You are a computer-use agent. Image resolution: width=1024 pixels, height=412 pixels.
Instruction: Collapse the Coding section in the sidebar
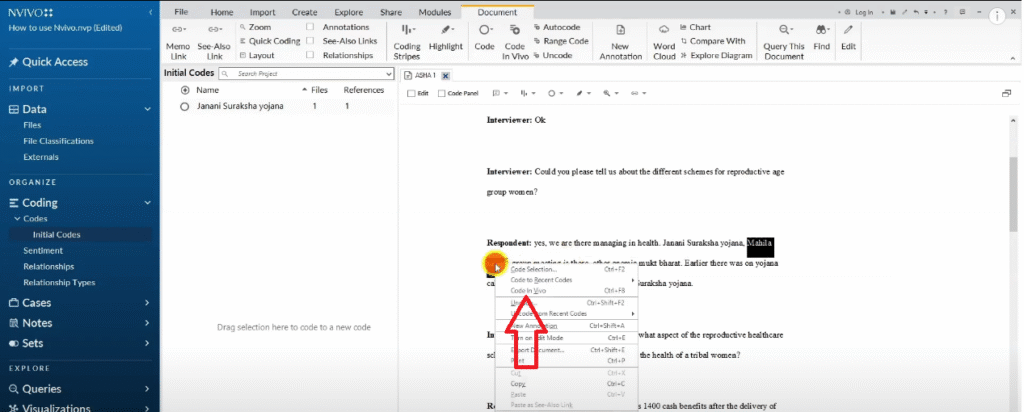(x=148, y=203)
